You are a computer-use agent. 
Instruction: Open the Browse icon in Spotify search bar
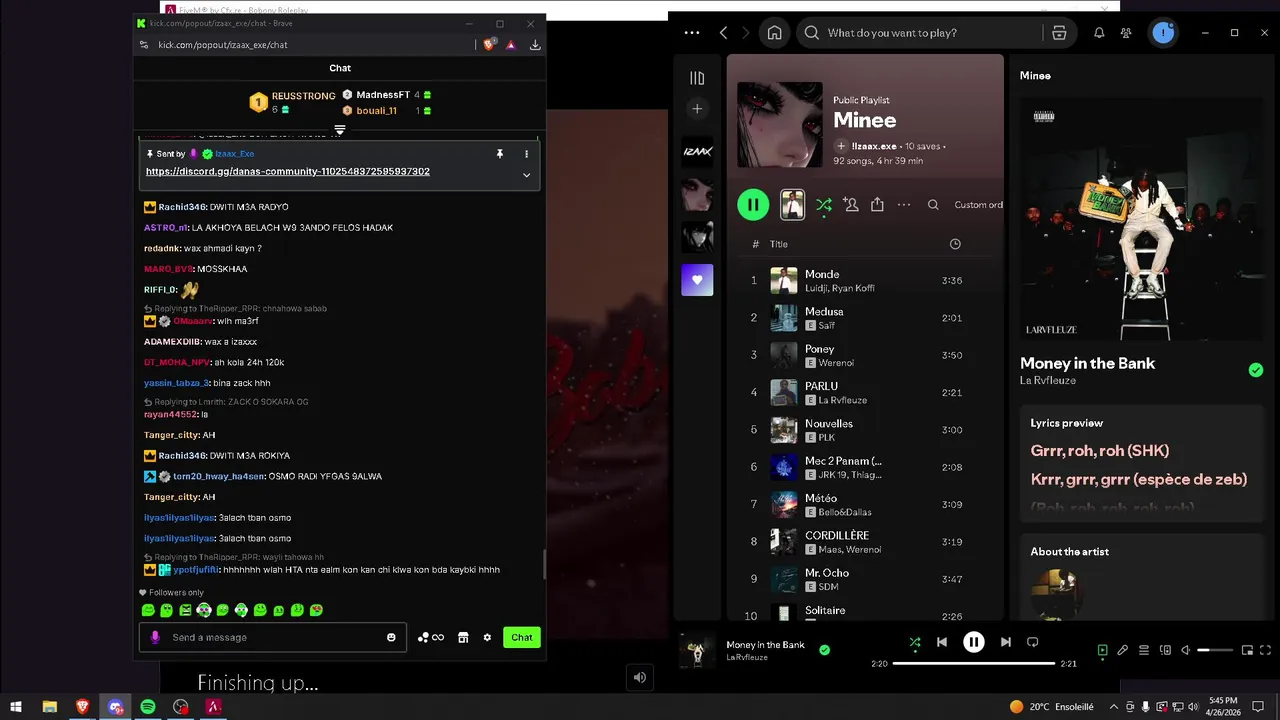tap(1059, 33)
